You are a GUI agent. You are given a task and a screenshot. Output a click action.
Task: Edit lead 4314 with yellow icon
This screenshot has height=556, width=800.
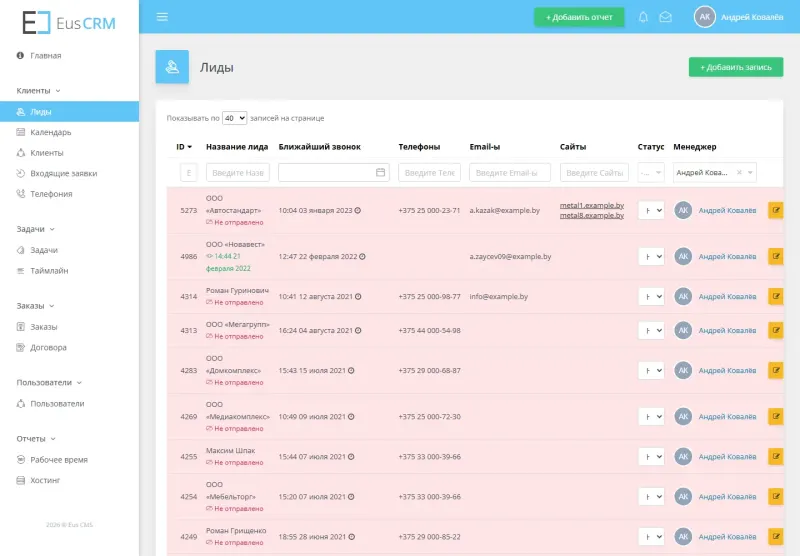[x=776, y=296]
